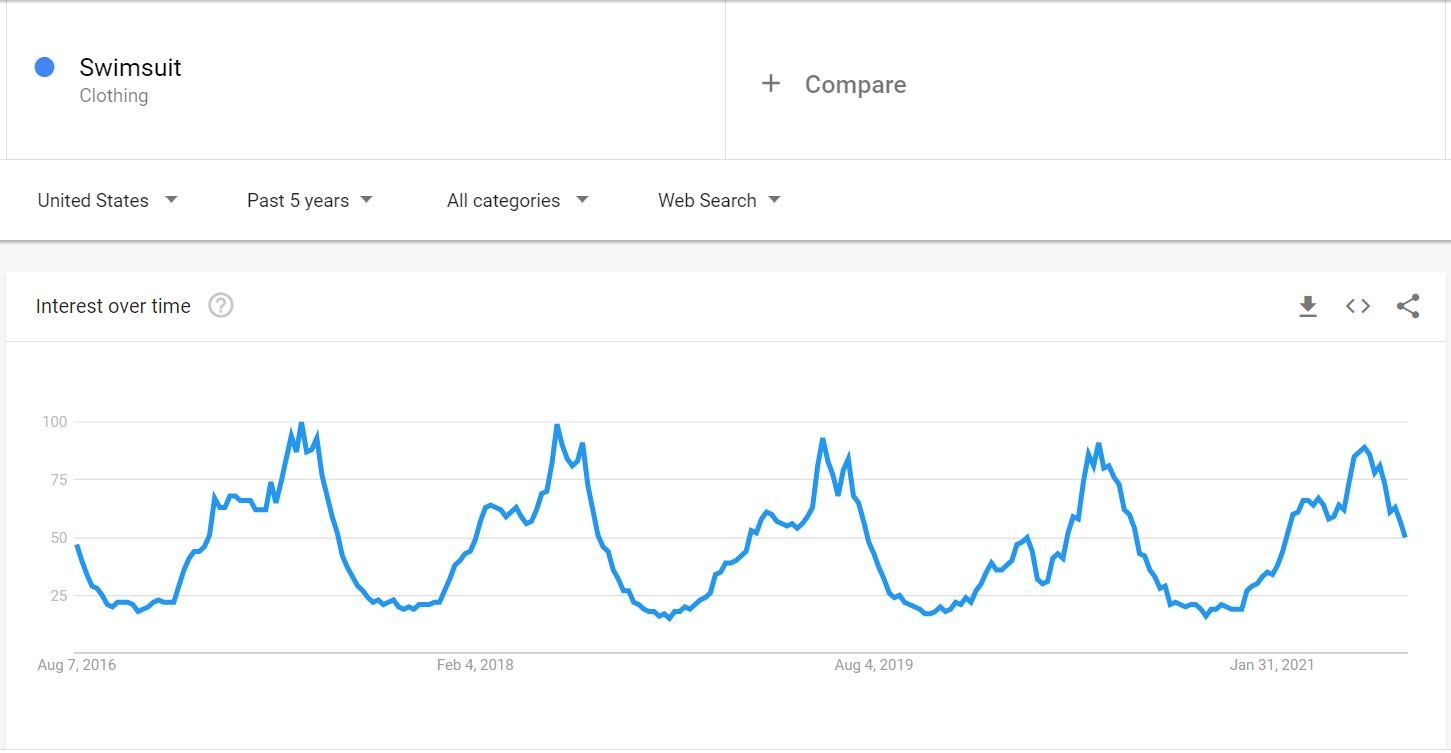Open the United States region dropdown
Image resolution: width=1451 pixels, height=753 pixels.
click(107, 200)
